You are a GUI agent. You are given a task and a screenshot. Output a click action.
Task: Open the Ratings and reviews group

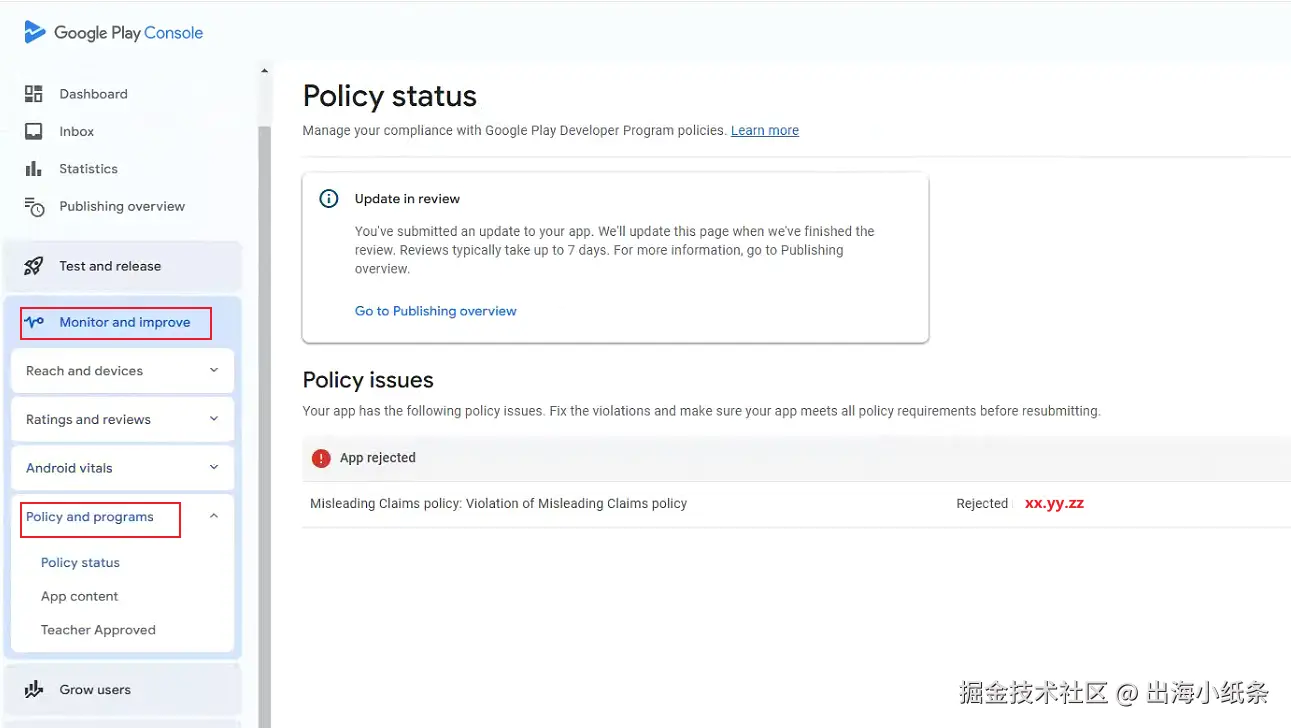tap(122, 419)
